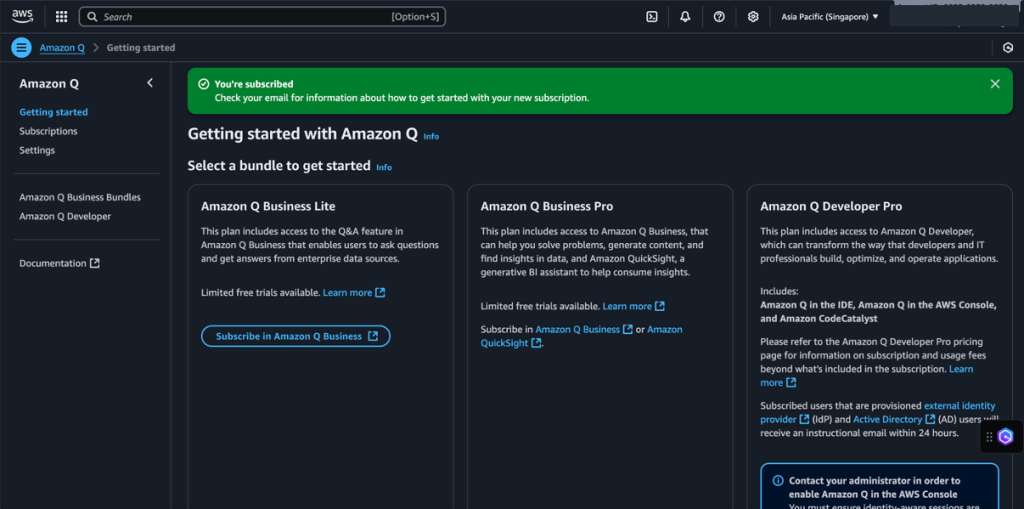
Task: Launch the CloudShell terminal icon
Action: pyautogui.click(x=651, y=17)
